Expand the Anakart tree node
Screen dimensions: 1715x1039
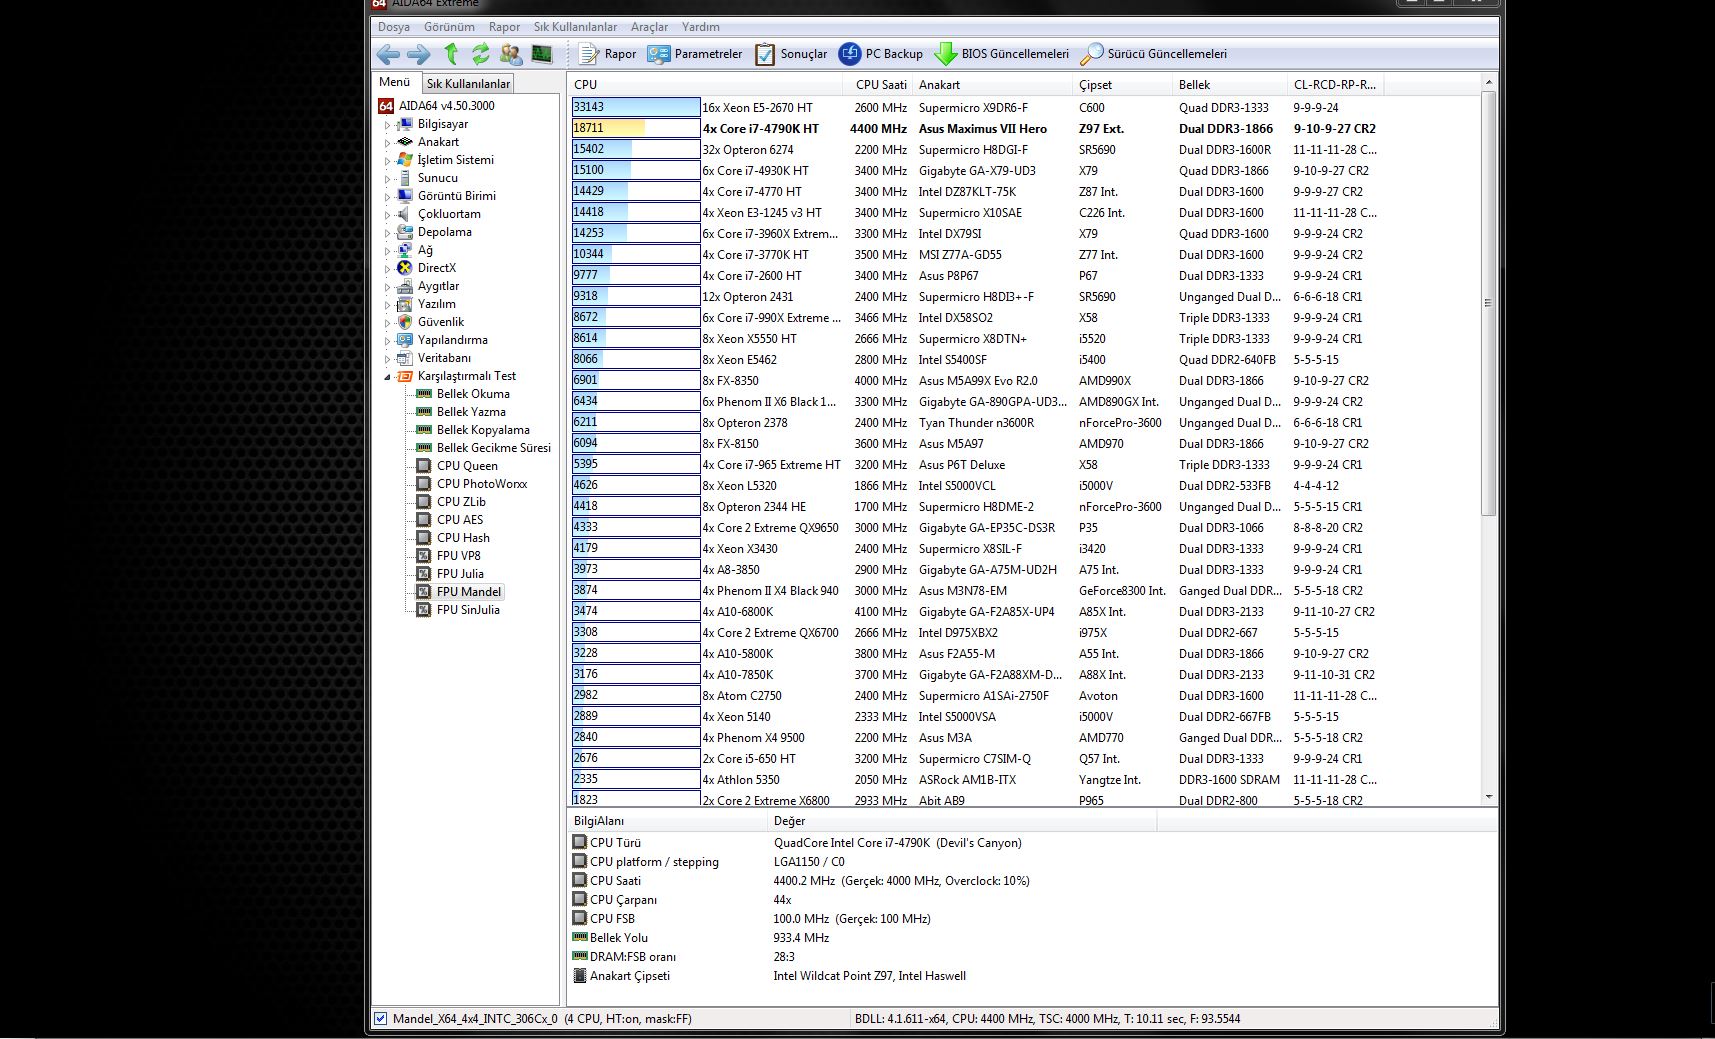388,143
